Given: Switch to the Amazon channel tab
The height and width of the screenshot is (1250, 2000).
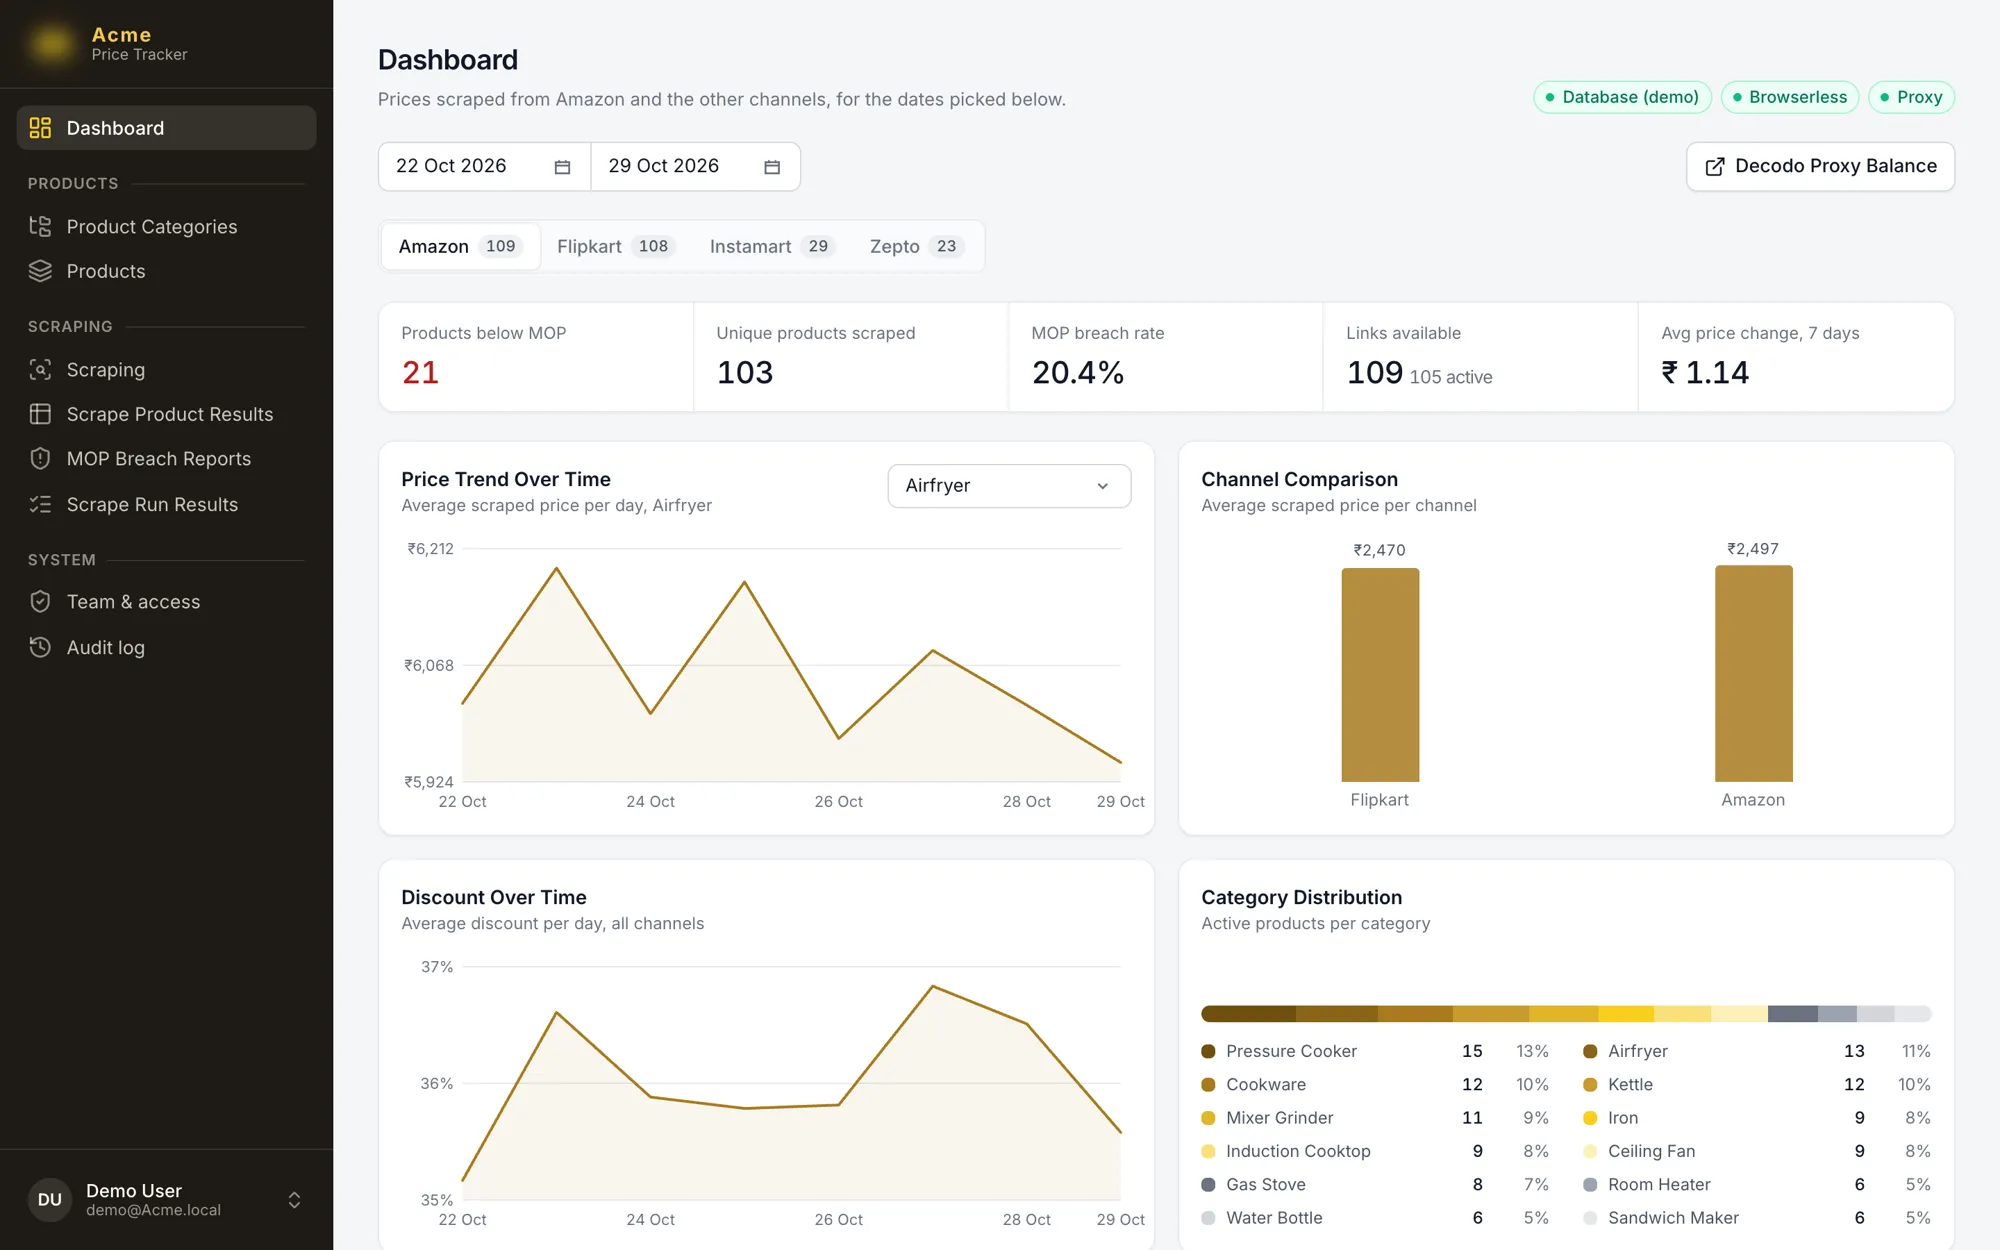Looking at the screenshot, I should 460,247.
